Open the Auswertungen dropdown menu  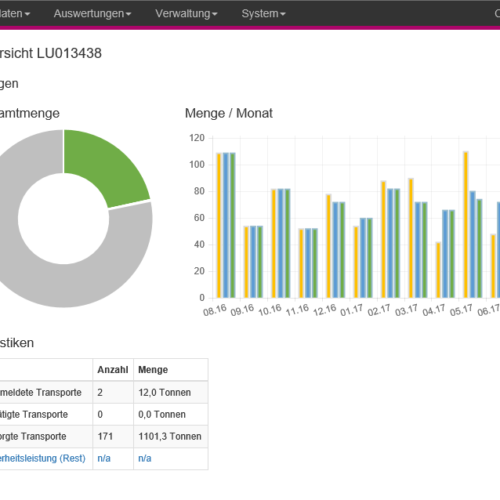click(x=92, y=14)
